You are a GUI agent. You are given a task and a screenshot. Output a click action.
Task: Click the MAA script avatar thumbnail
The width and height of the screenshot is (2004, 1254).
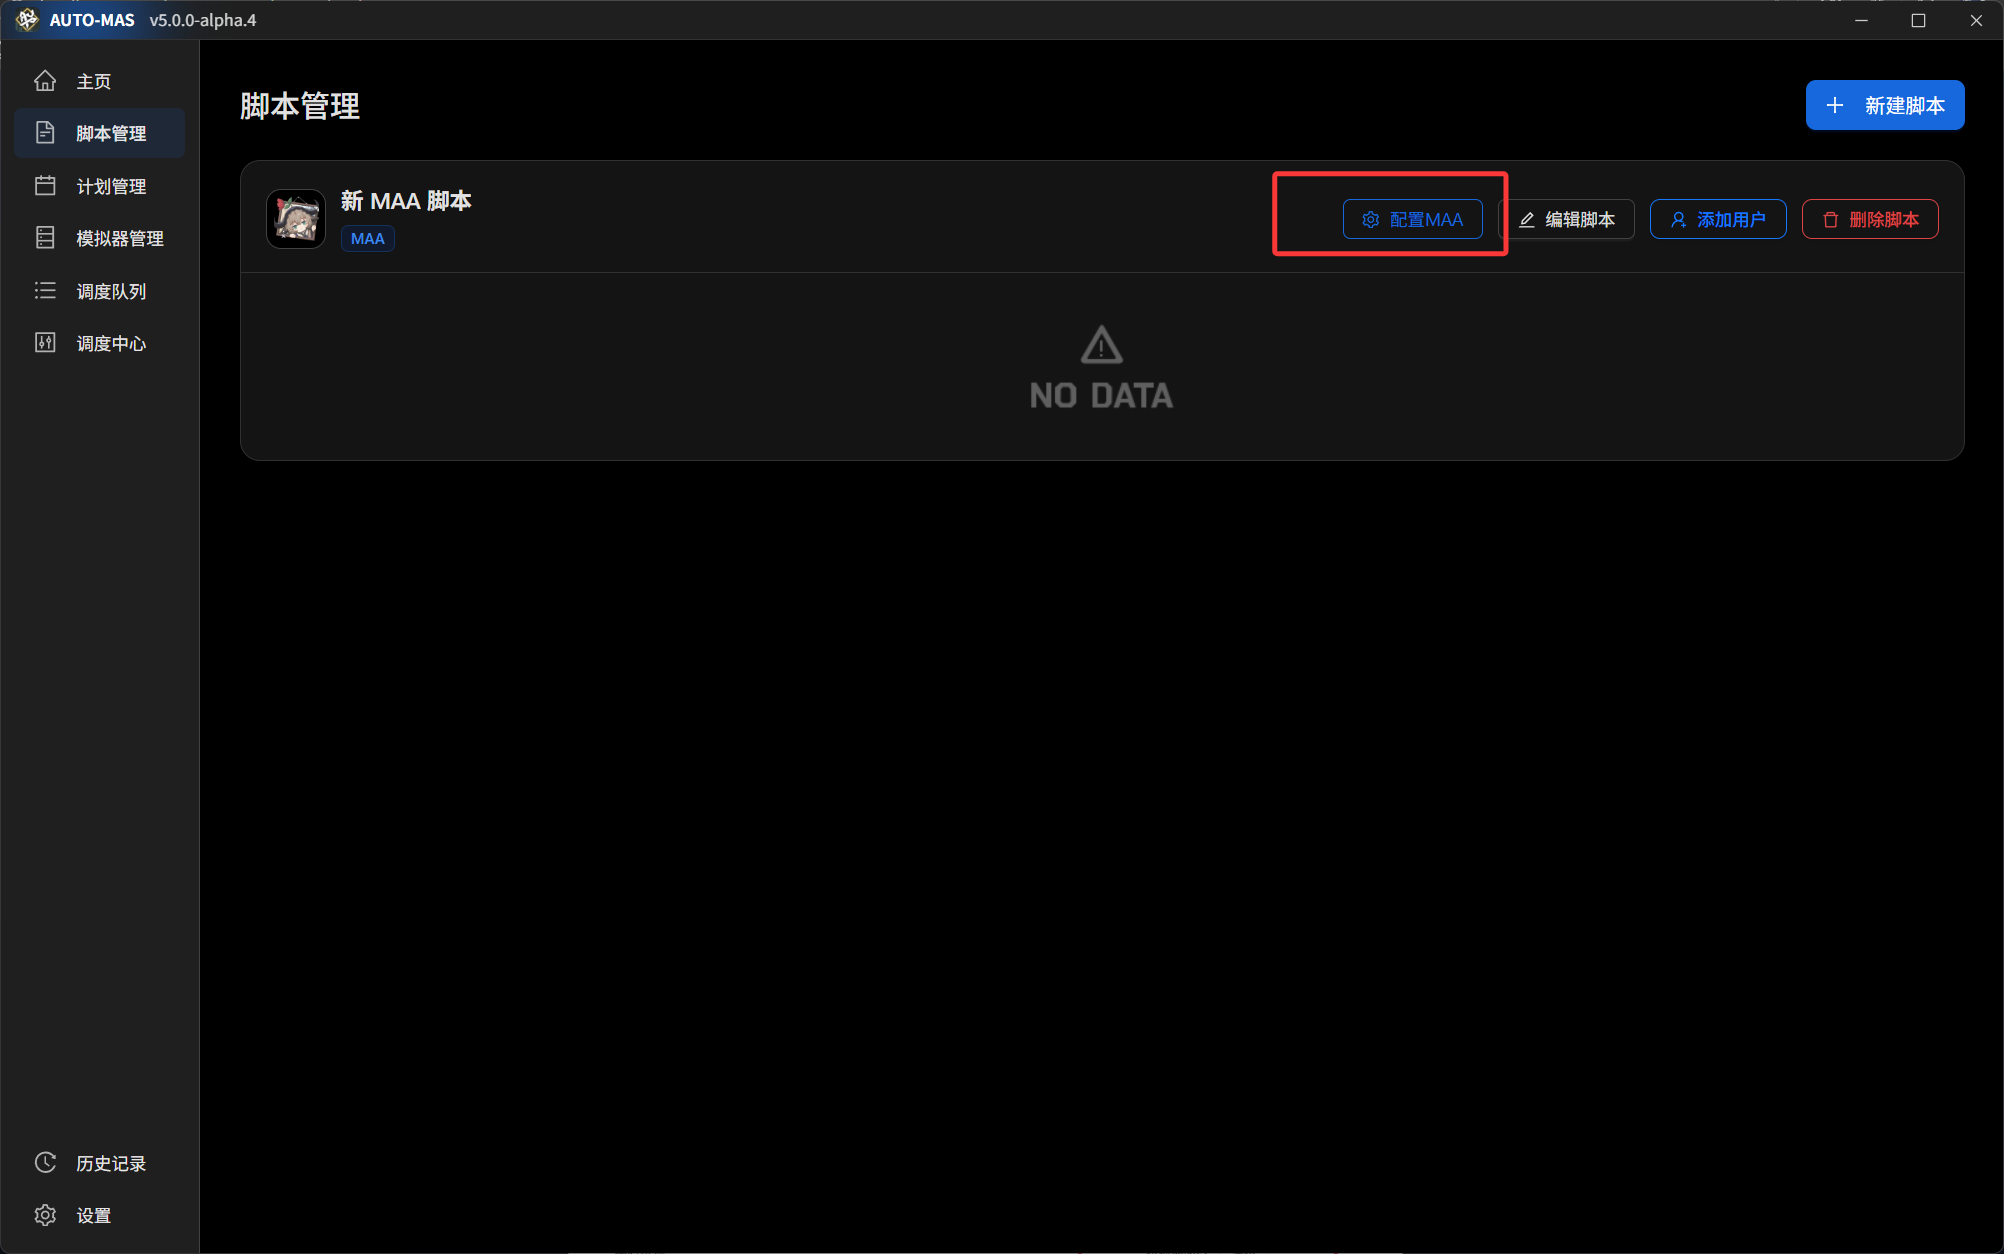coord(296,218)
